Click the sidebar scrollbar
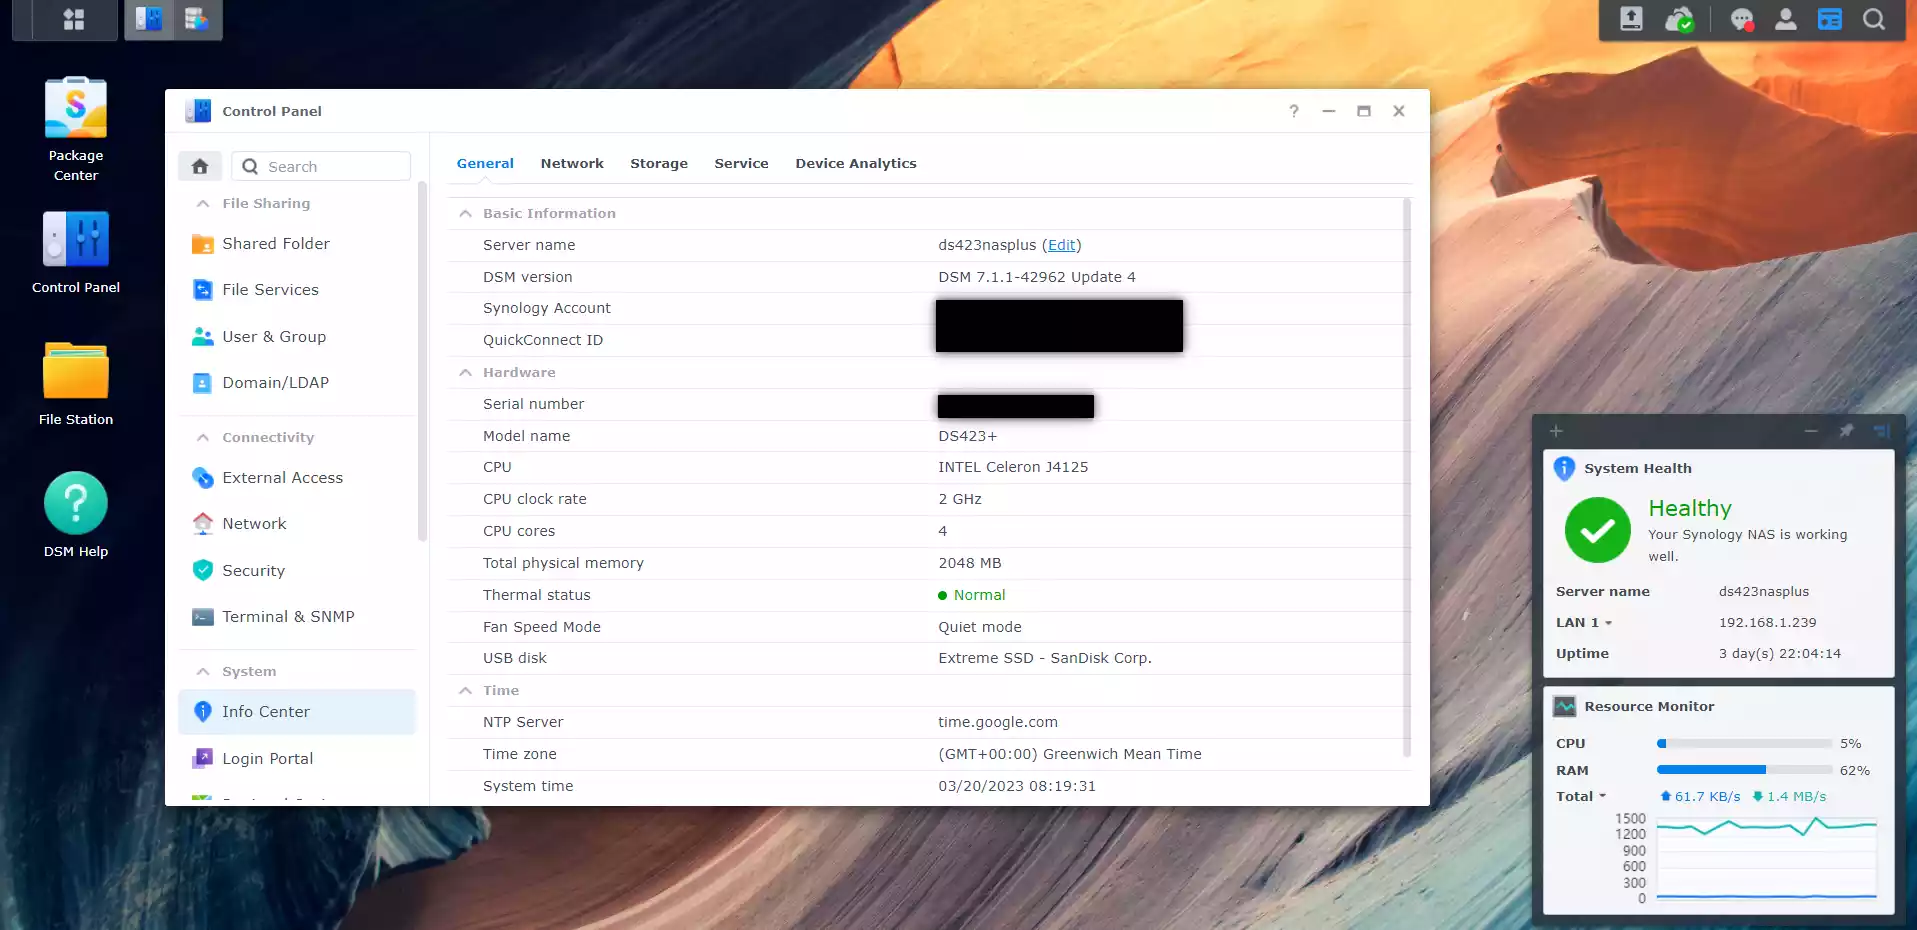The height and width of the screenshot is (930, 1917). 422,361
